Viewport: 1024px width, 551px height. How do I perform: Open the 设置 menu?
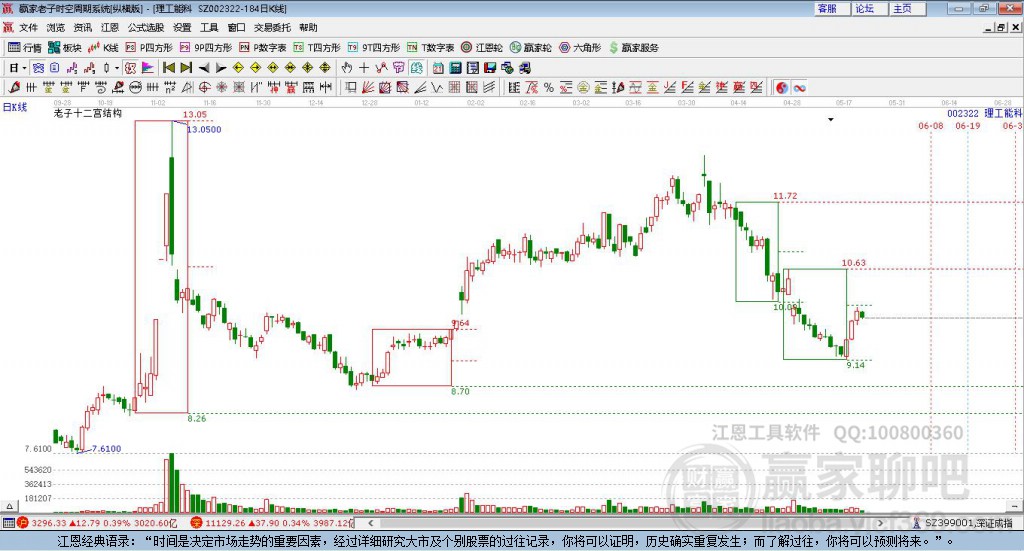tap(182, 27)
